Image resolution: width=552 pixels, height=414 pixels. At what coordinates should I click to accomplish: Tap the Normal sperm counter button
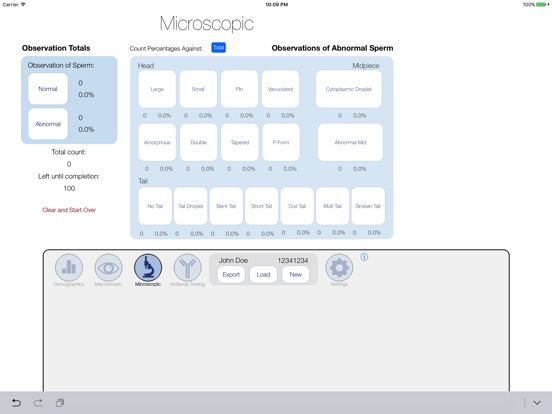point(48,89)
